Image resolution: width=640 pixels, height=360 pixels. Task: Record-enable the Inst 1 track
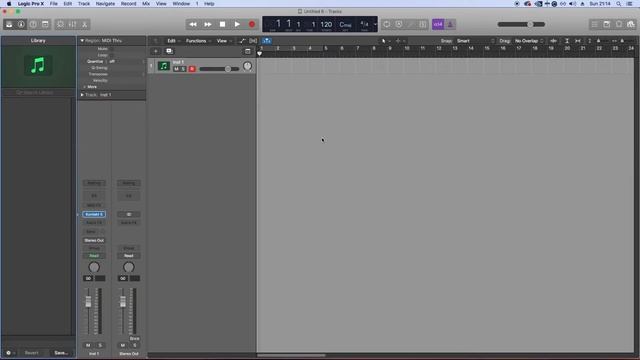tap(192, 69)
